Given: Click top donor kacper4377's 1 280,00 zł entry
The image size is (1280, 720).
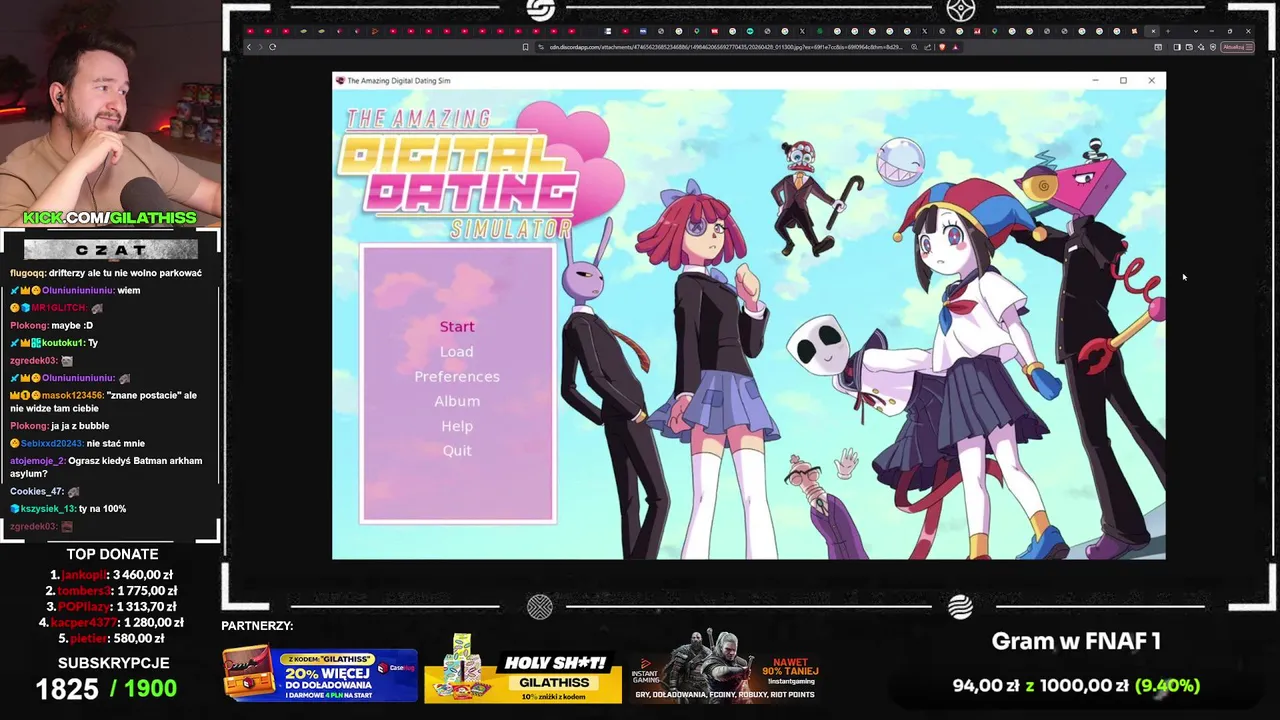Looking at the screenshot, I should [112, 622].
